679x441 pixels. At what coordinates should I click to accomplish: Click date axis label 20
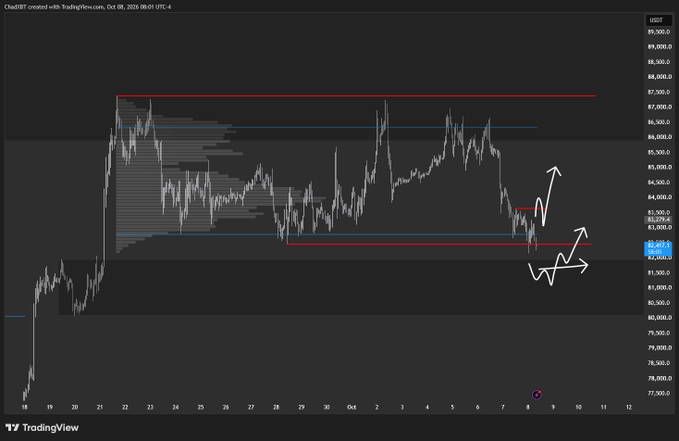pos(75,407)
